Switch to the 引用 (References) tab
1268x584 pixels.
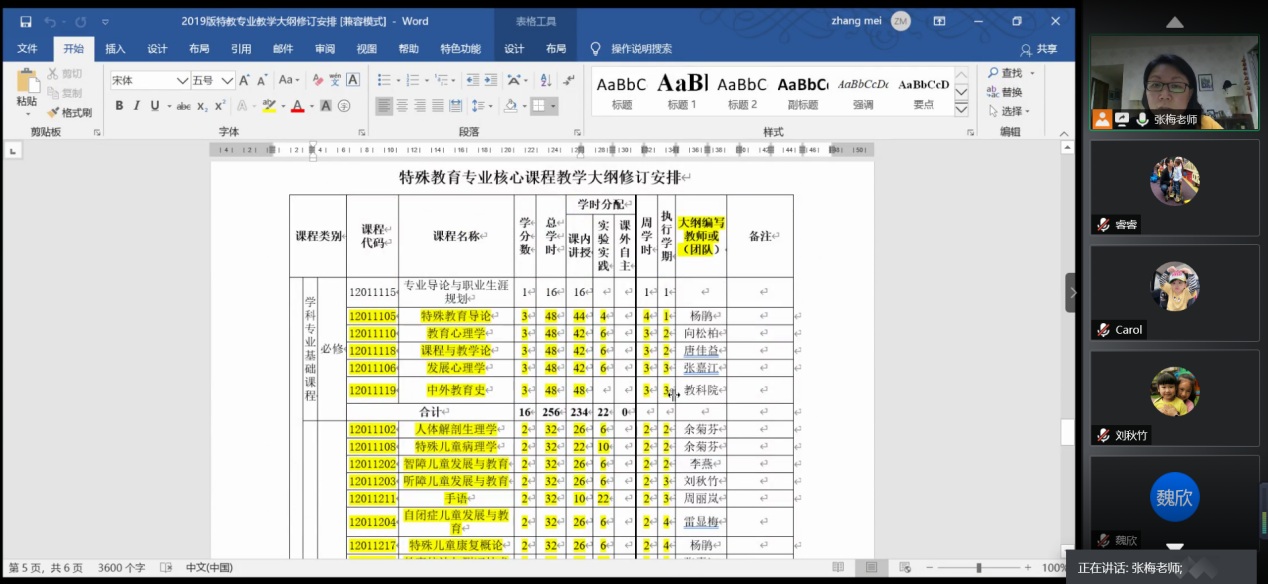[x=241, y=49]
